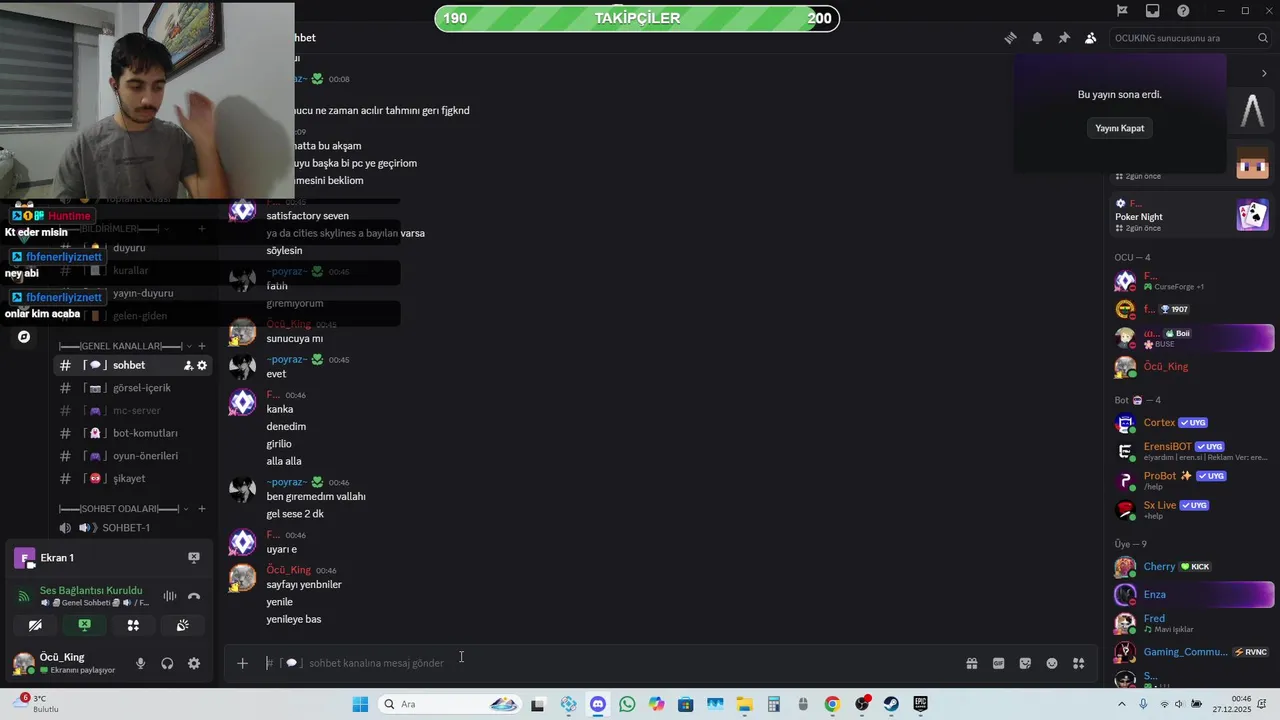Image resolution: width=1280 pixels, height=720 pixels.
Task: Open the Help question mark icon
Action: (1183, 11)
